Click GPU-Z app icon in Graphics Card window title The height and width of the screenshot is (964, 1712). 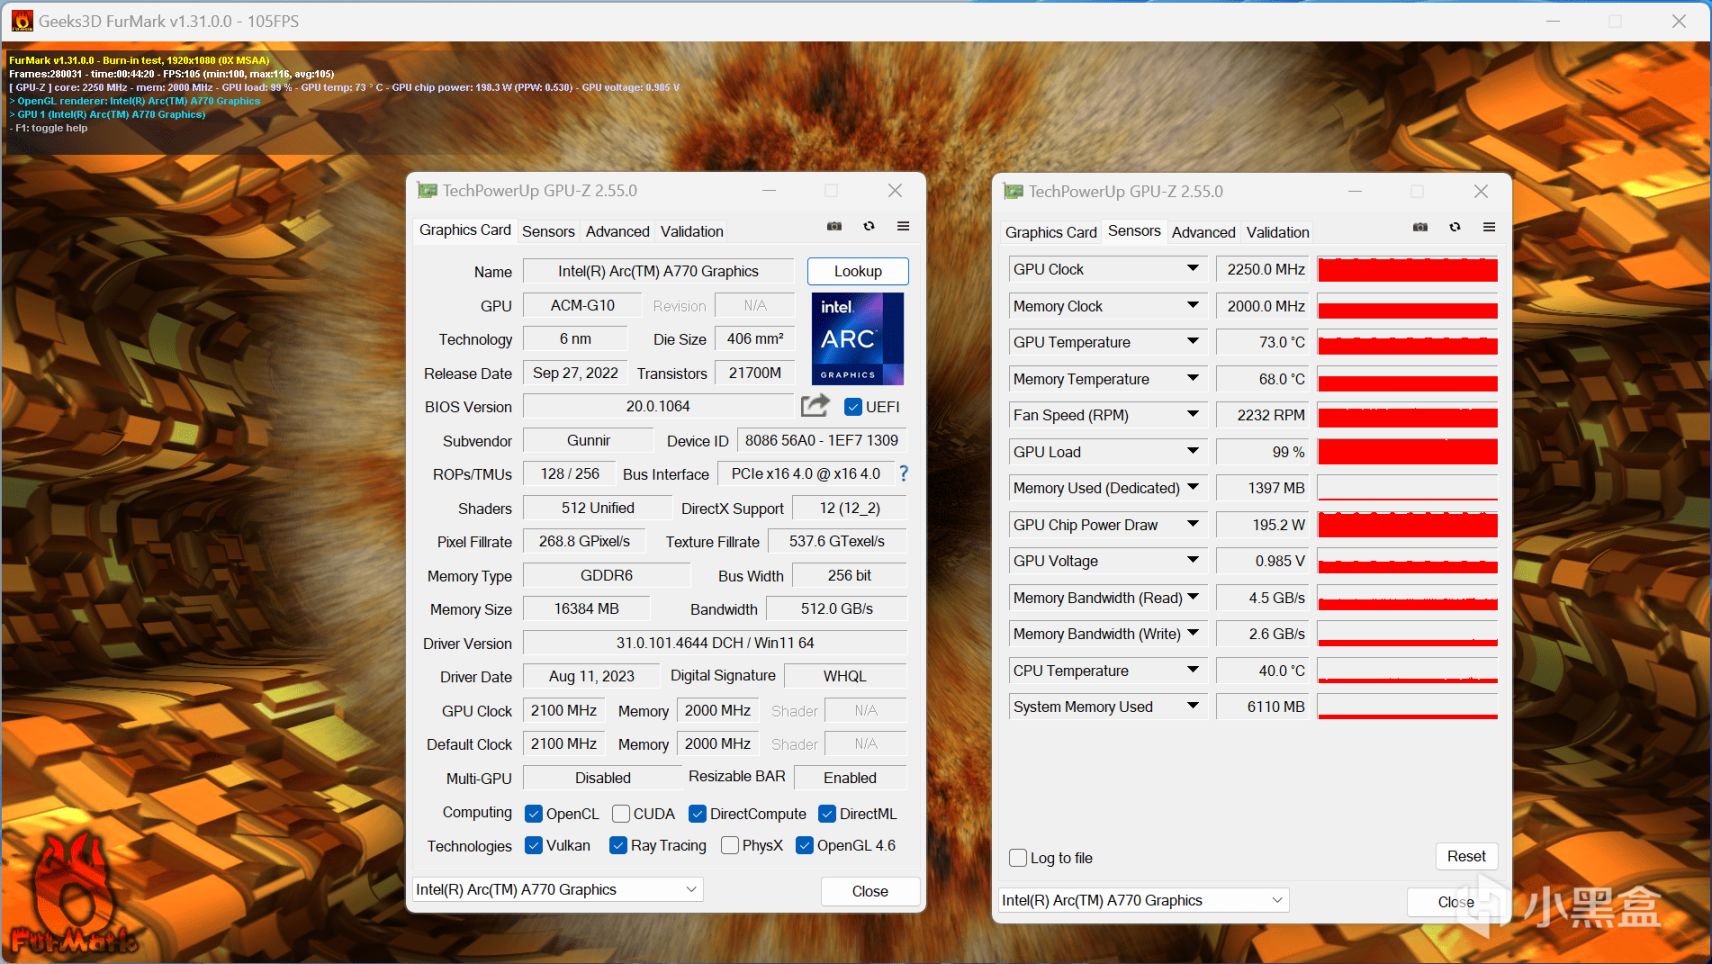coord(427,190)
